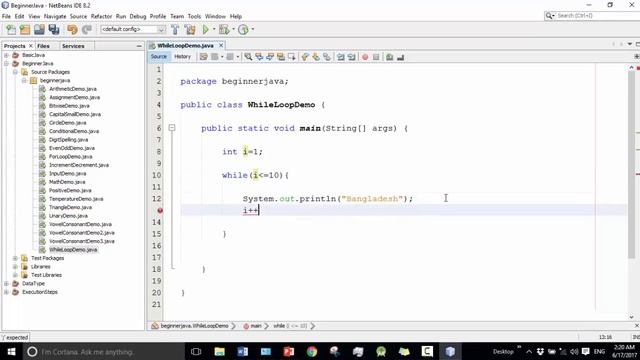640x360 pixels.
Task: Minimize the Projects panel
Action: click(x=139, y=46)
